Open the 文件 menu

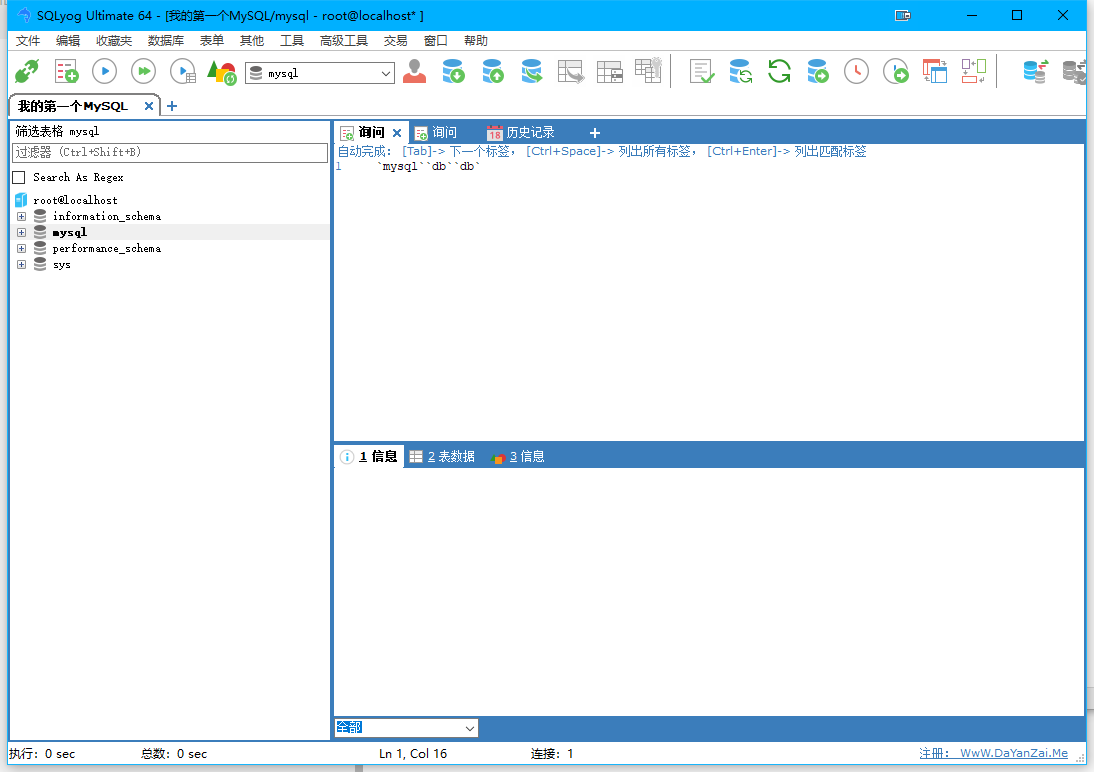(x=28, y=40)
